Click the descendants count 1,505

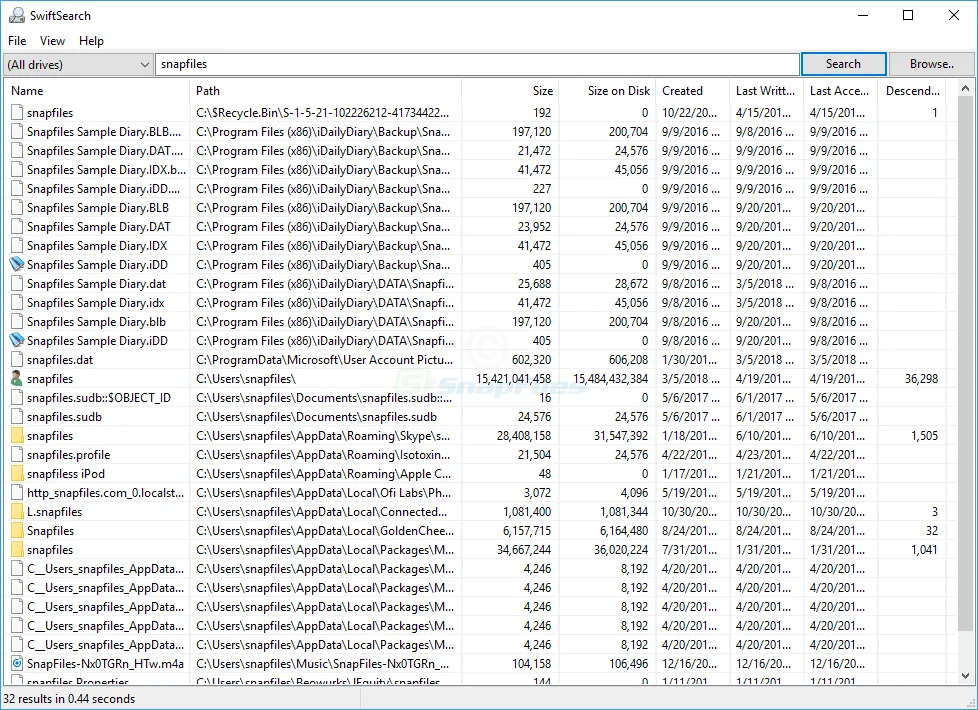[x=924, y=435]
